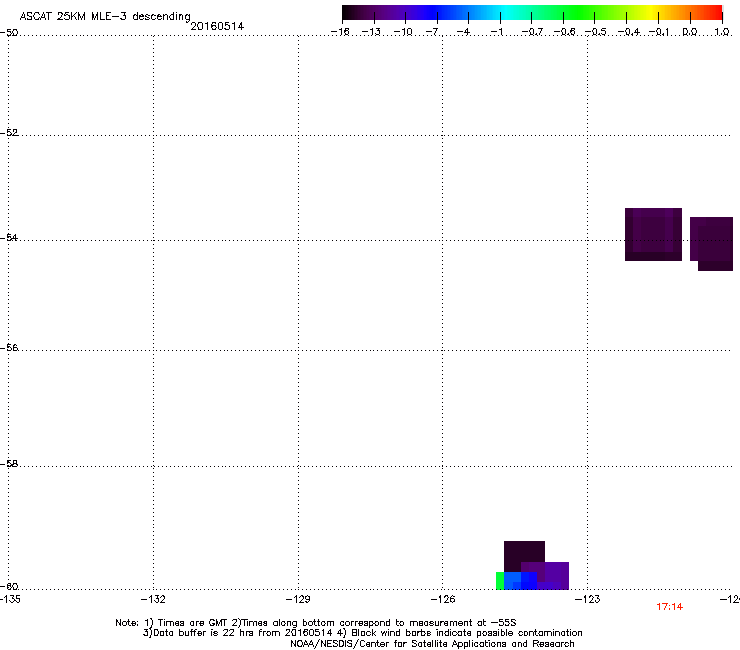Screen dimensions: 740x650
Task: Click the date label "20160514" under the title
Action: (217, 26)
